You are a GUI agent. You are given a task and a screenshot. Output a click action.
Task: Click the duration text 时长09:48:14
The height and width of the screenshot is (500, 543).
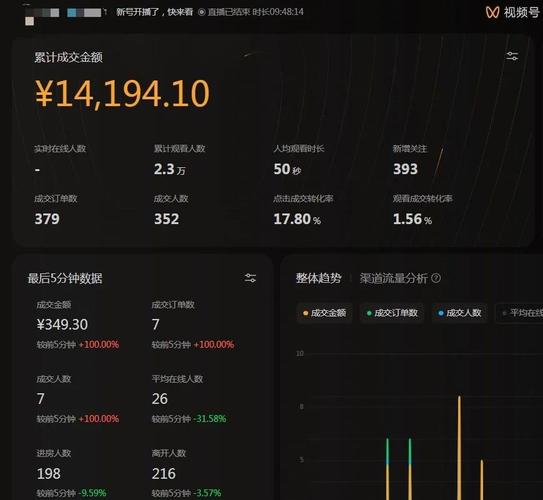[278, 12]
